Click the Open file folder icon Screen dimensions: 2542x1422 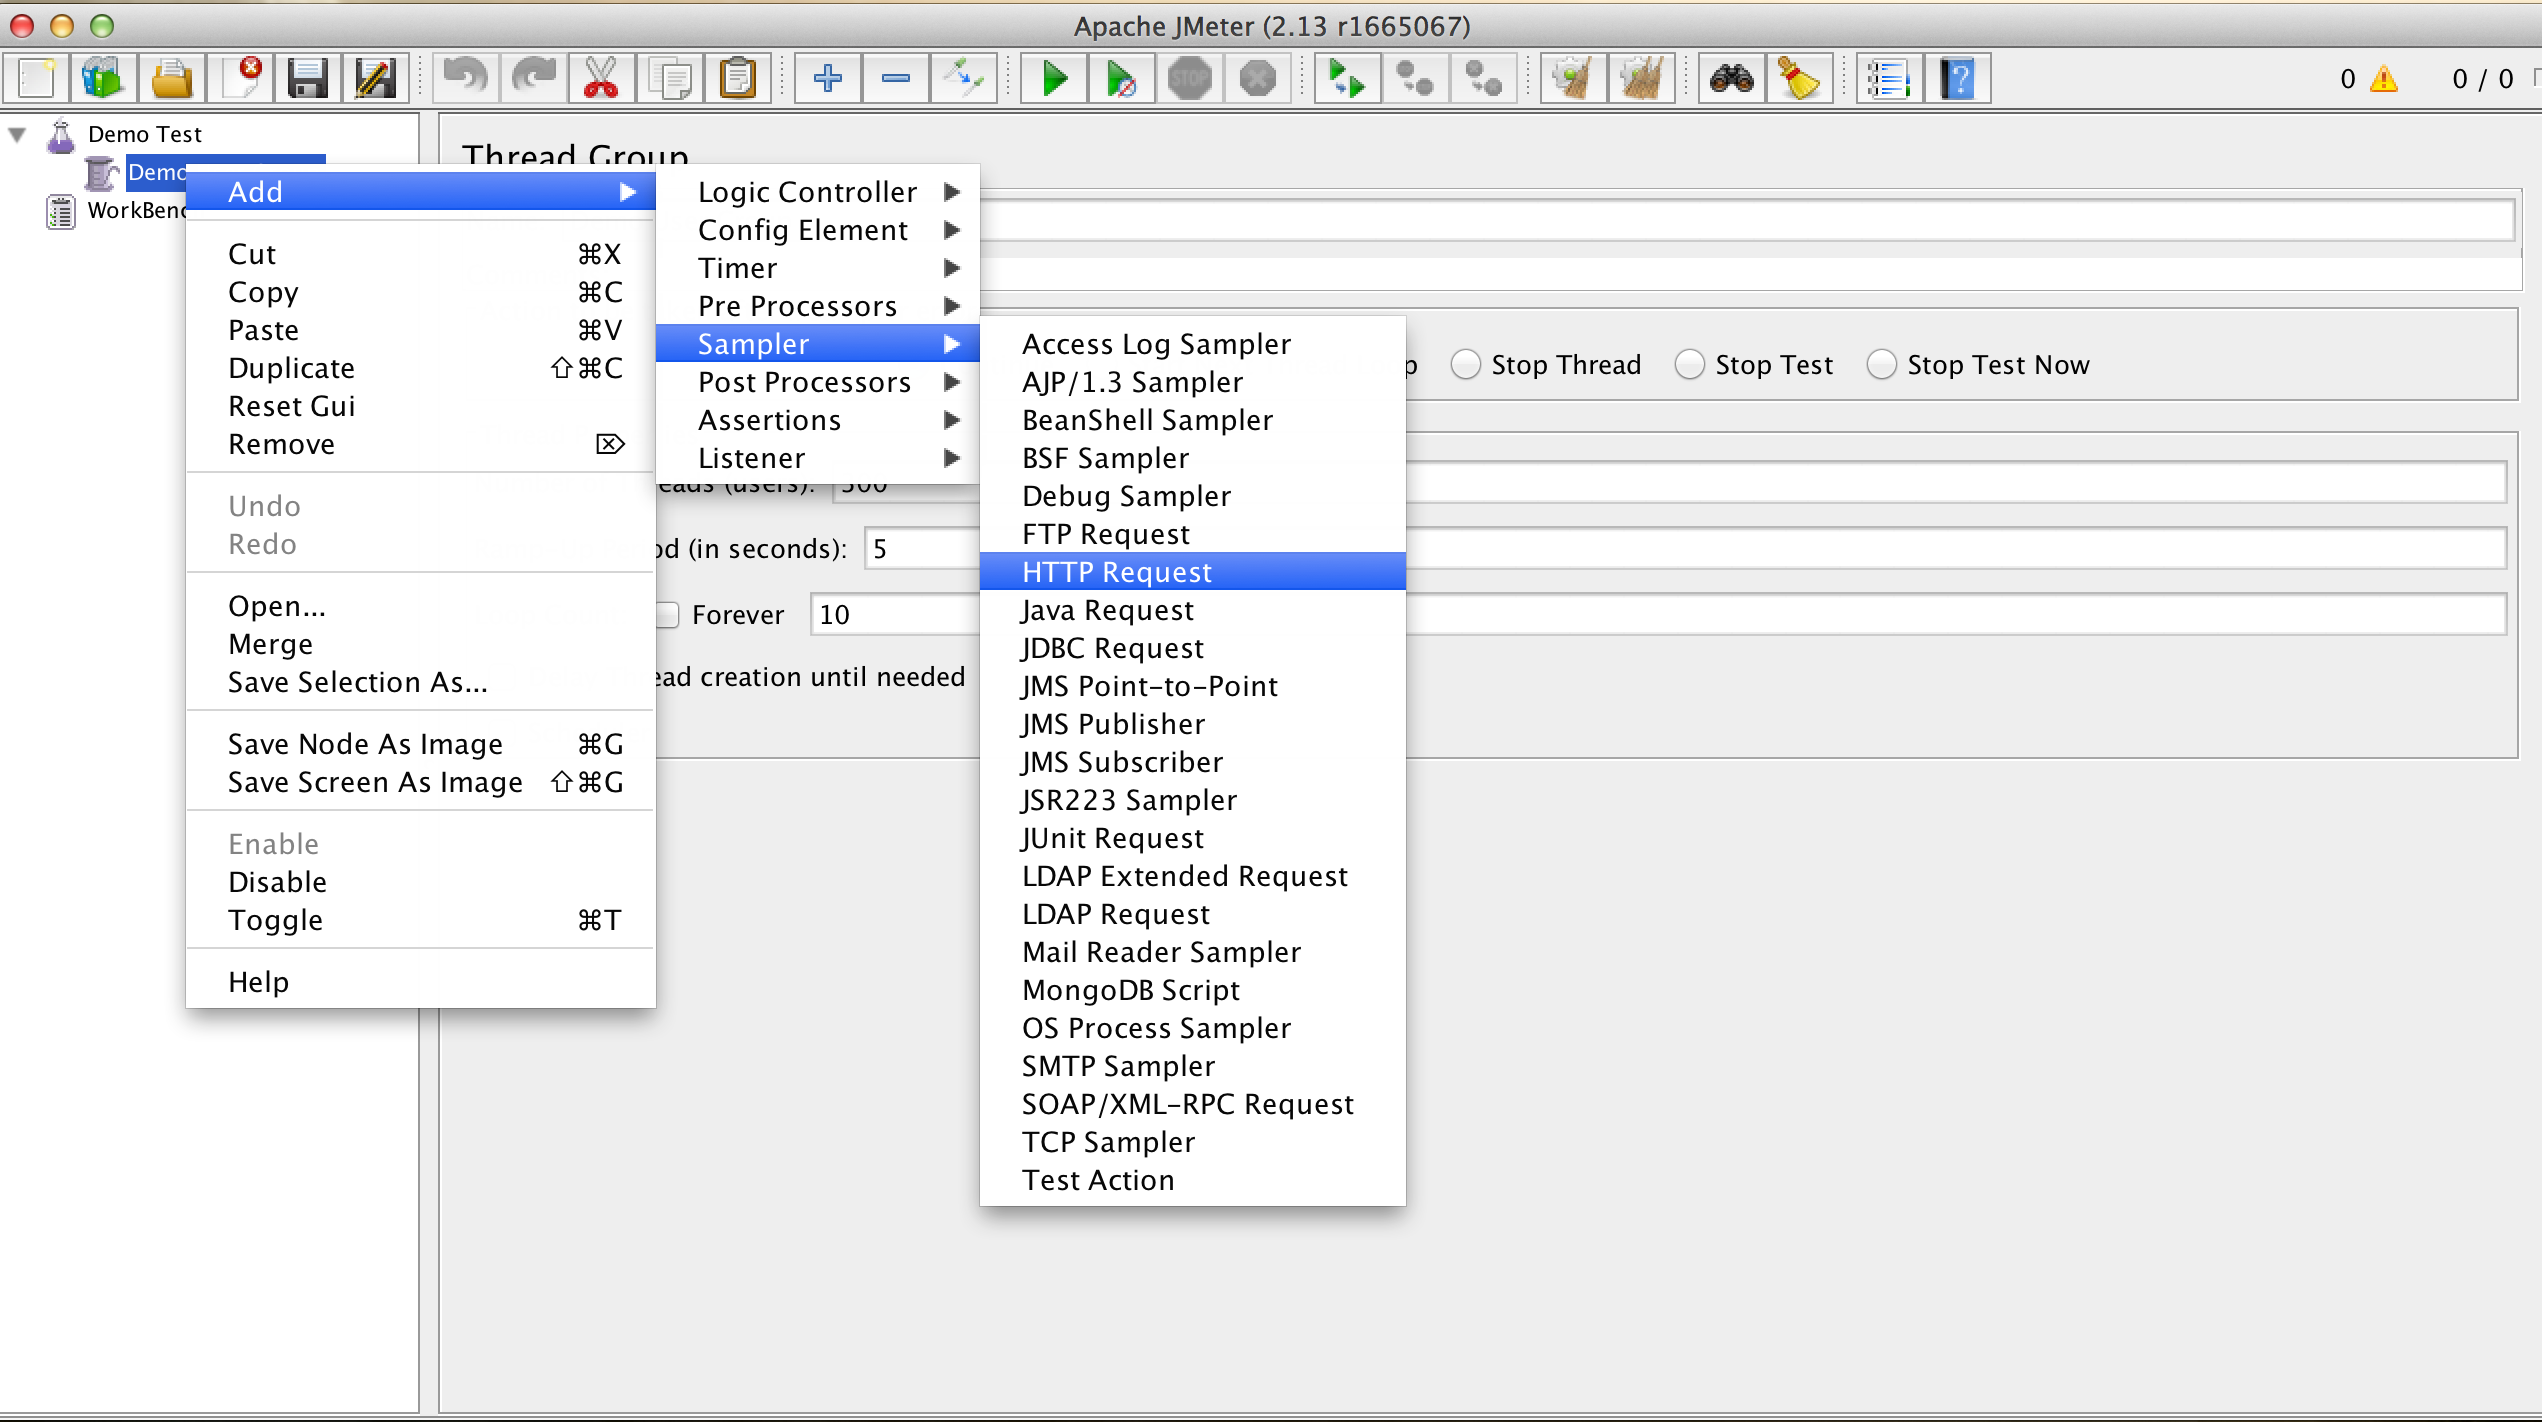coord(172,78)
